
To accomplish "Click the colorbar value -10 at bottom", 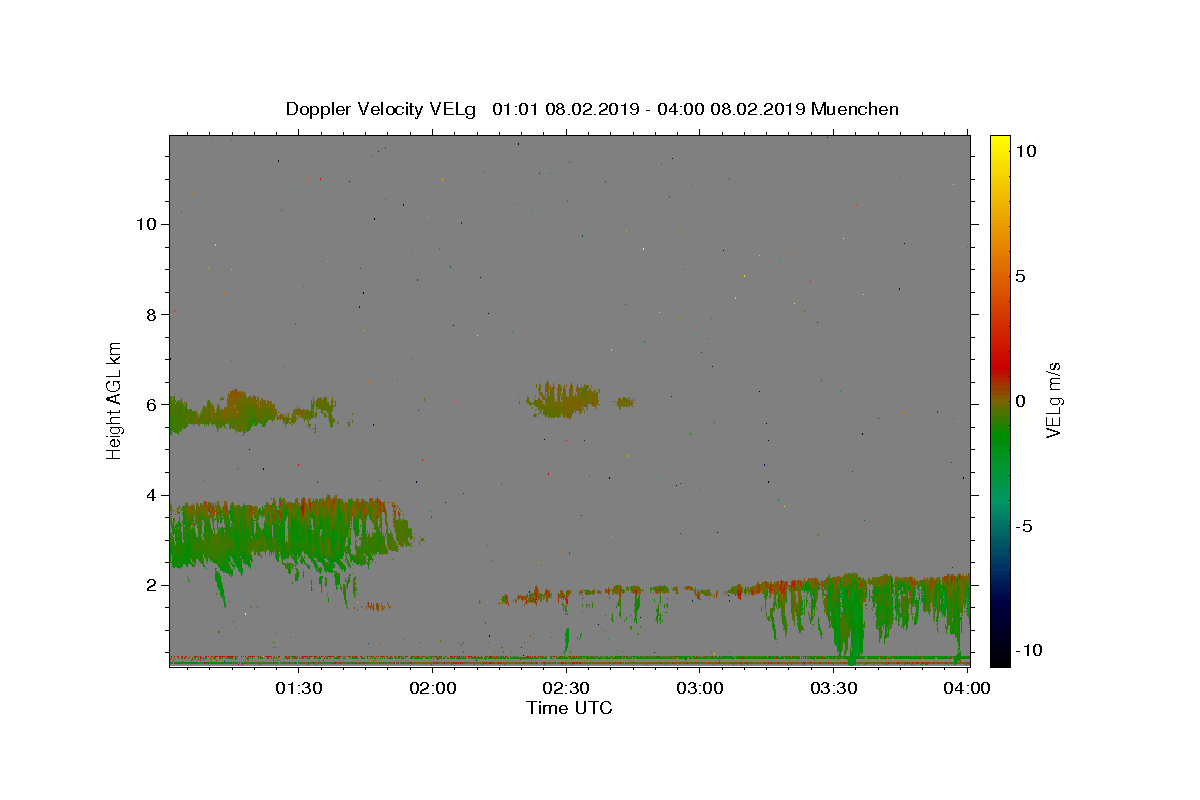I will coord(1028,651).
